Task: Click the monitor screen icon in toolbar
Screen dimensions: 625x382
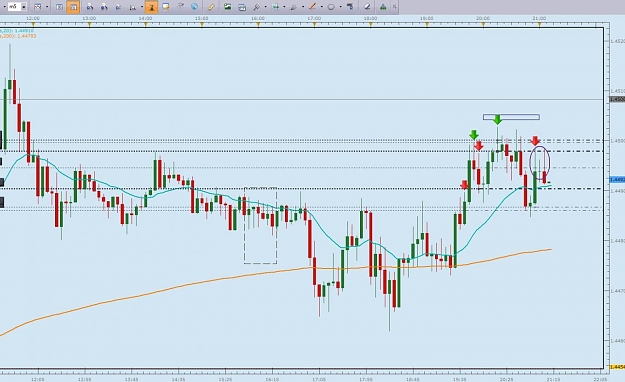Action: 166,7
